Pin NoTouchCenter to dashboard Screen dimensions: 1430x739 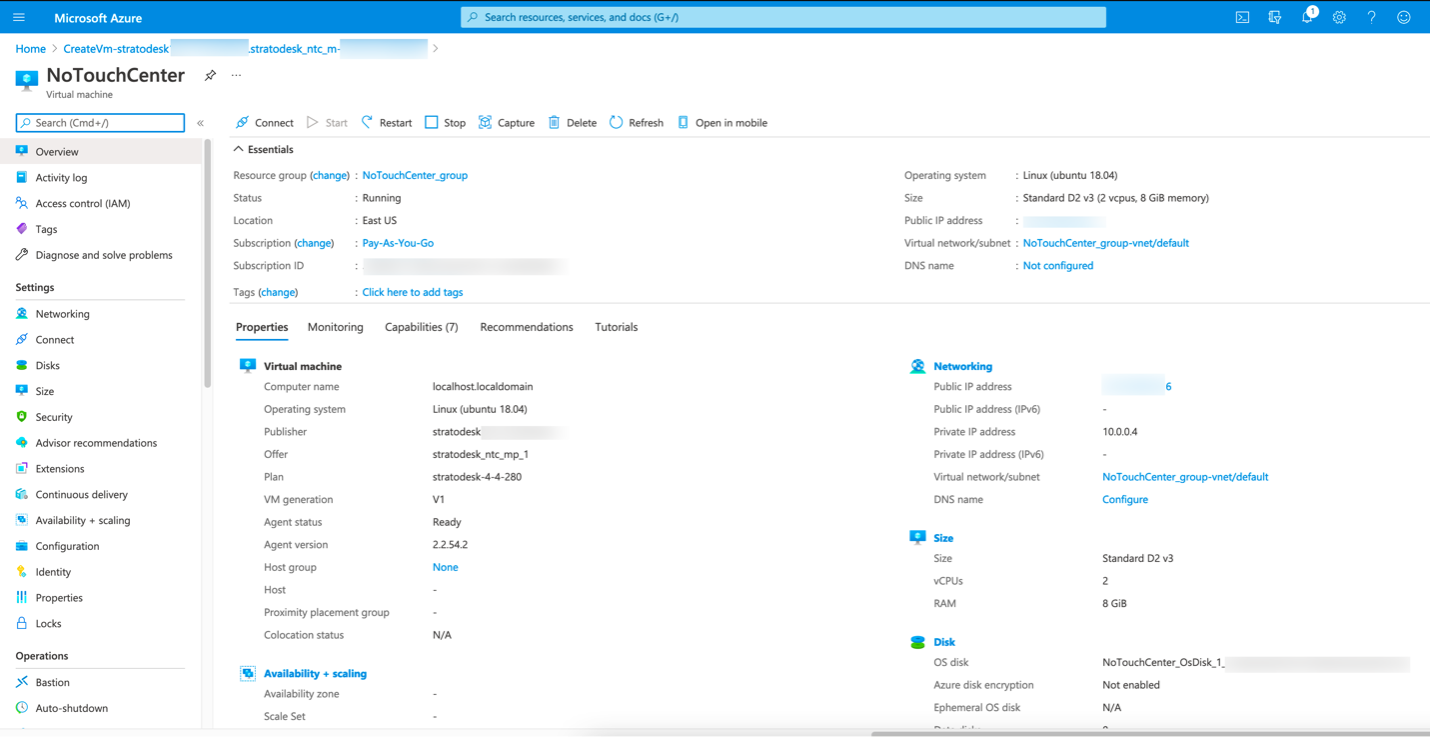210,75
